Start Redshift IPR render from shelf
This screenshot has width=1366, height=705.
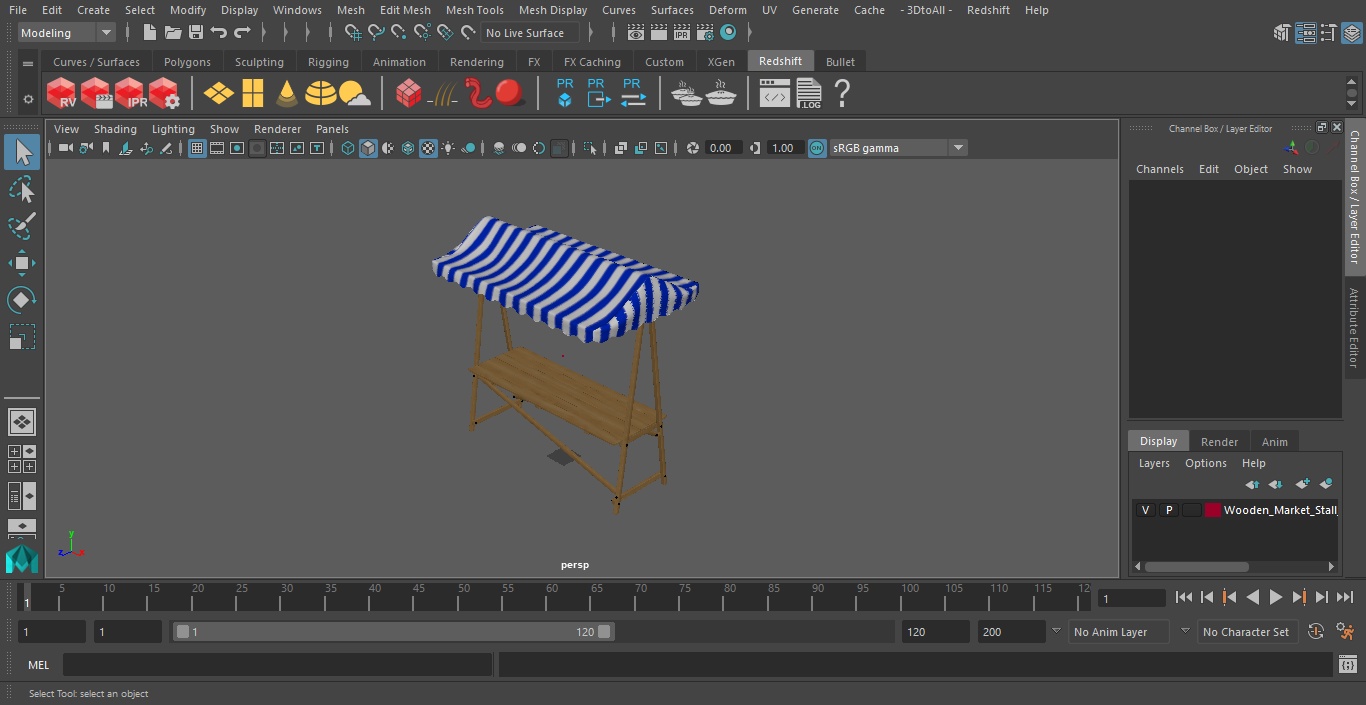click(129, 94)
